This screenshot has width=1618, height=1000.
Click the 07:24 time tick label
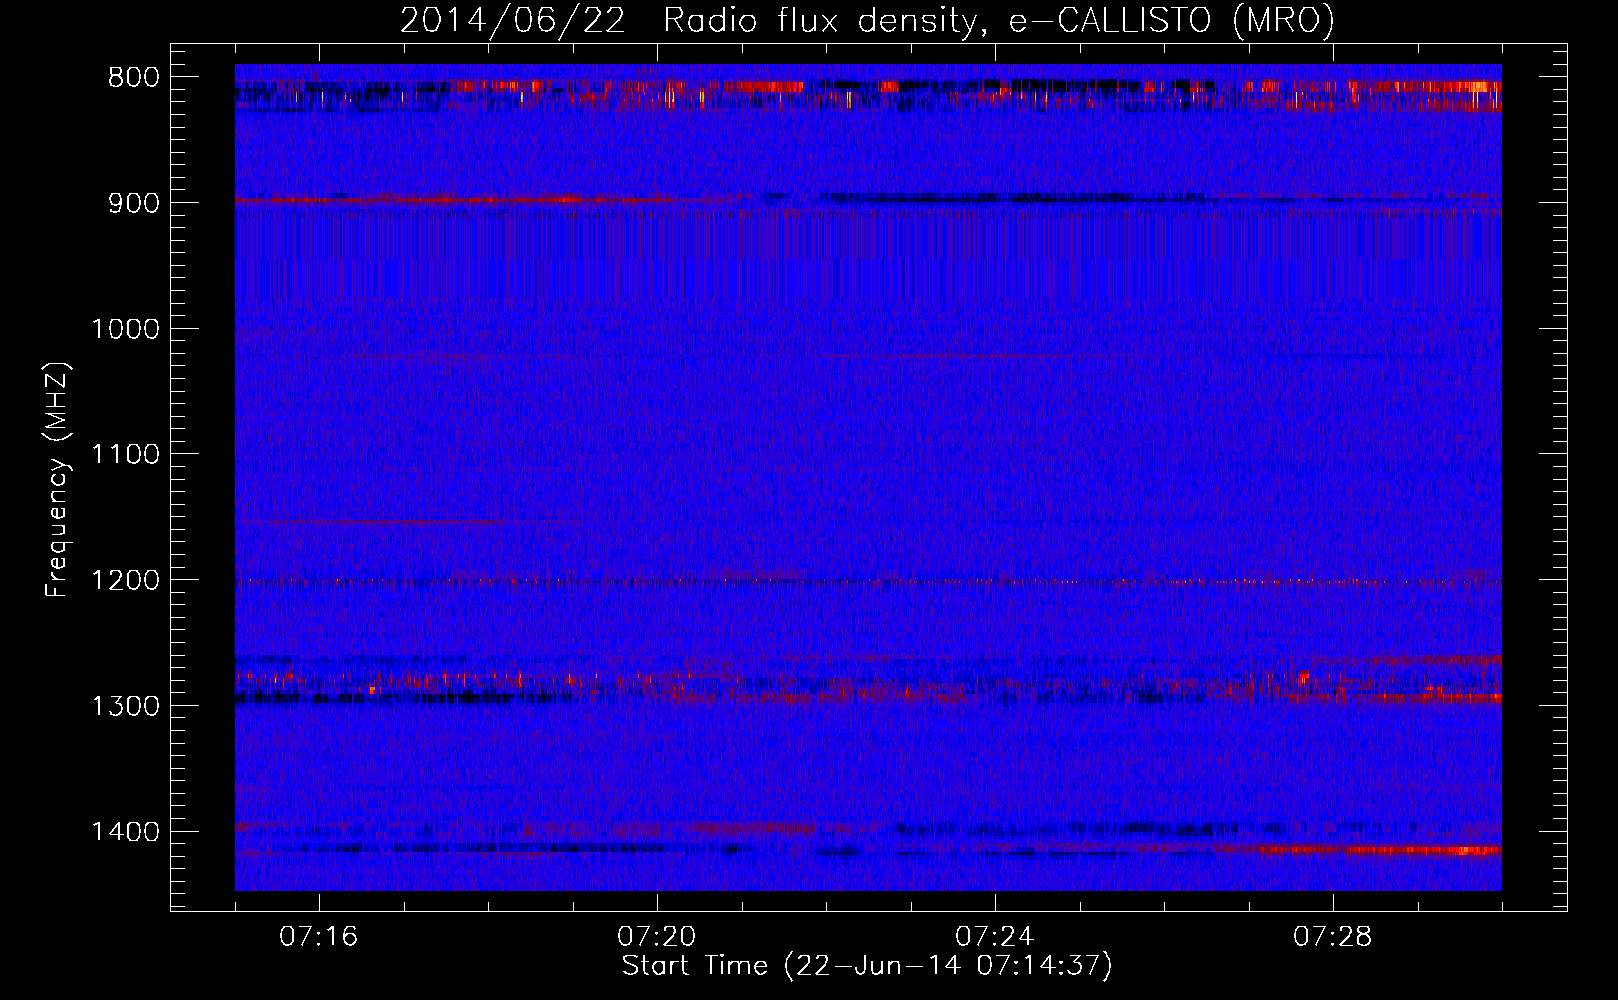tap(995, 937)
